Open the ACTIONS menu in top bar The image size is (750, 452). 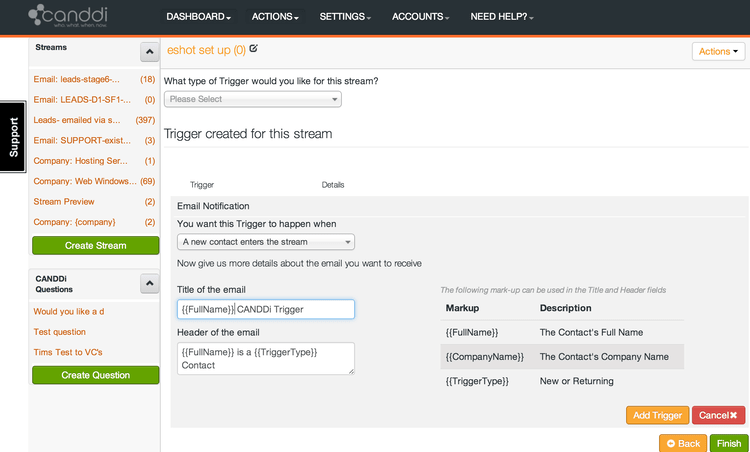click(x=275, y=17)
